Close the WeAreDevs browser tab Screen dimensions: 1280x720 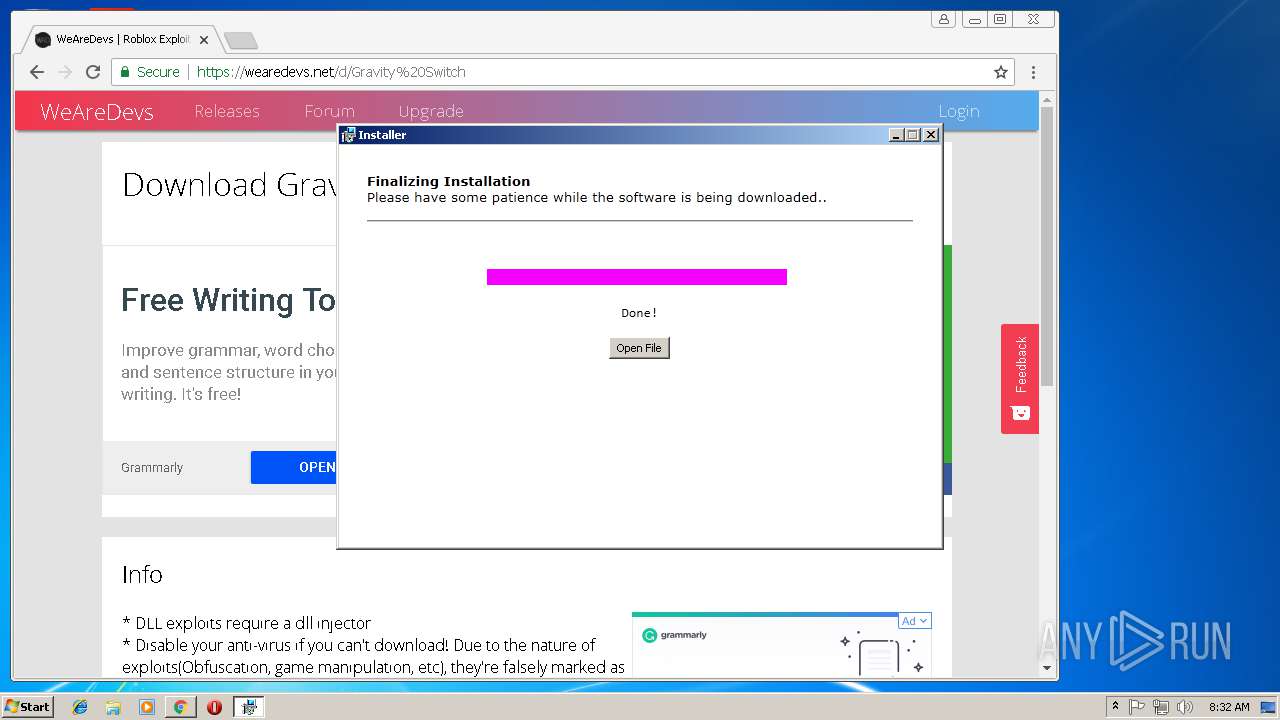pos(204,40)
